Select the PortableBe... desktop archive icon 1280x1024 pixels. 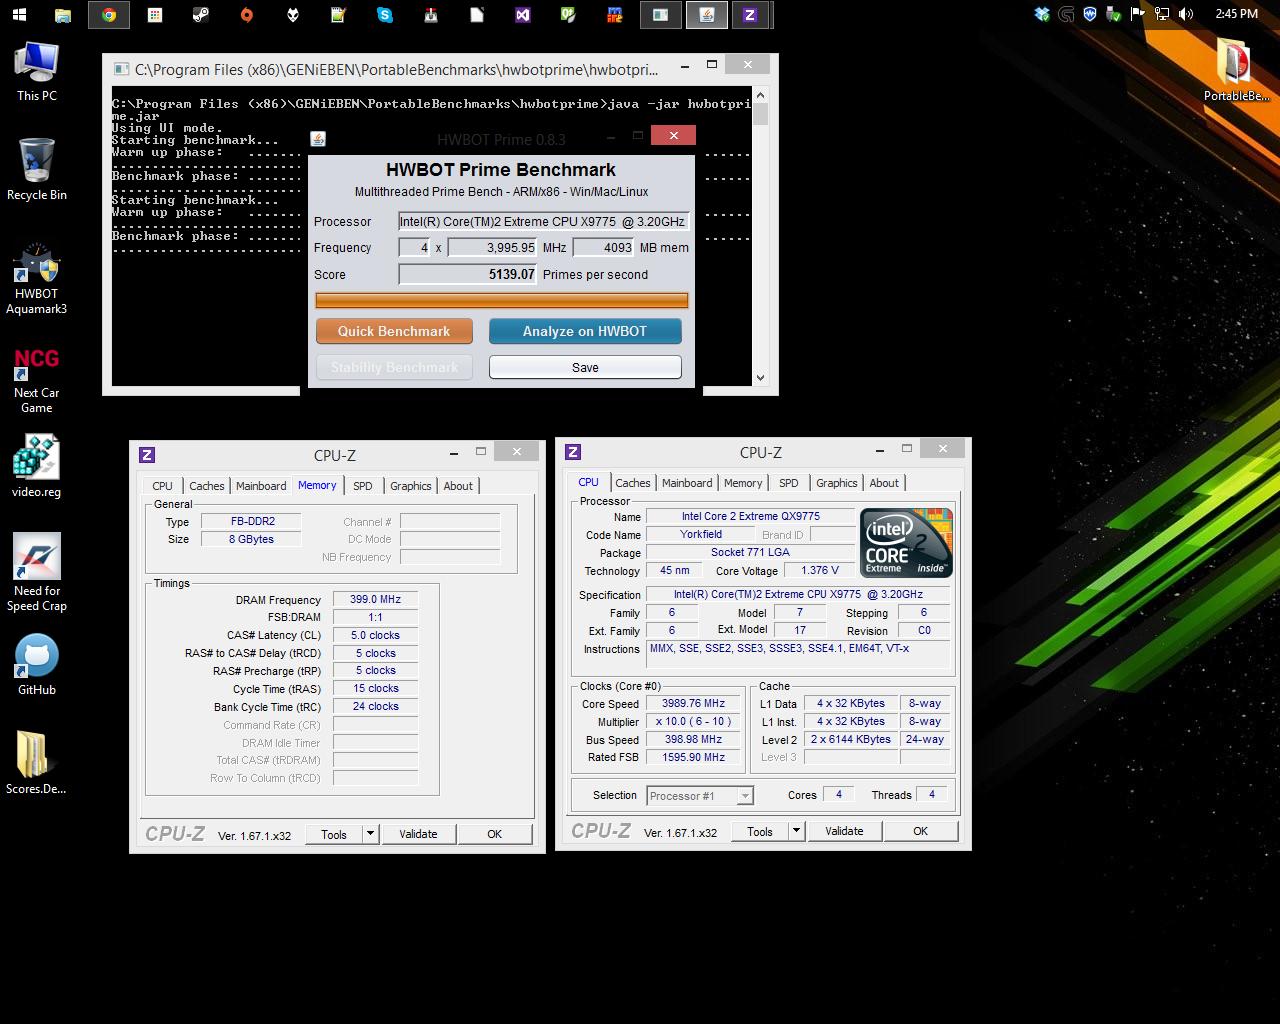point(1236,70)
